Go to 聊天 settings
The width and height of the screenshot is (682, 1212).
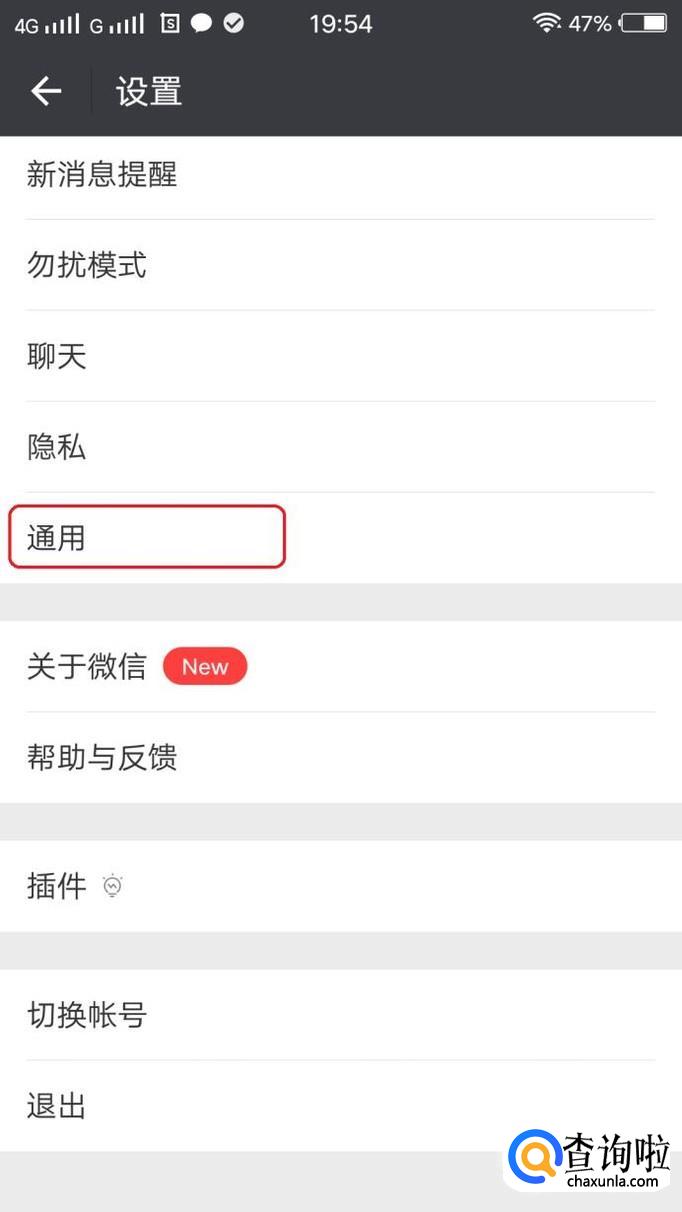[57, 356]
